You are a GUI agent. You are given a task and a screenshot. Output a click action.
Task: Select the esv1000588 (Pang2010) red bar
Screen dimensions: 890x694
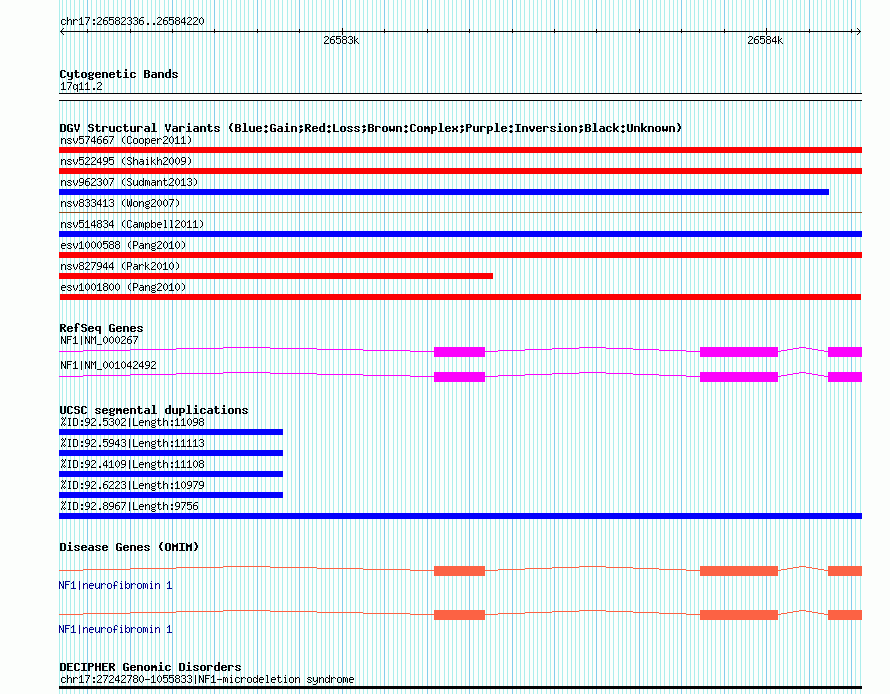pos(460,255)
